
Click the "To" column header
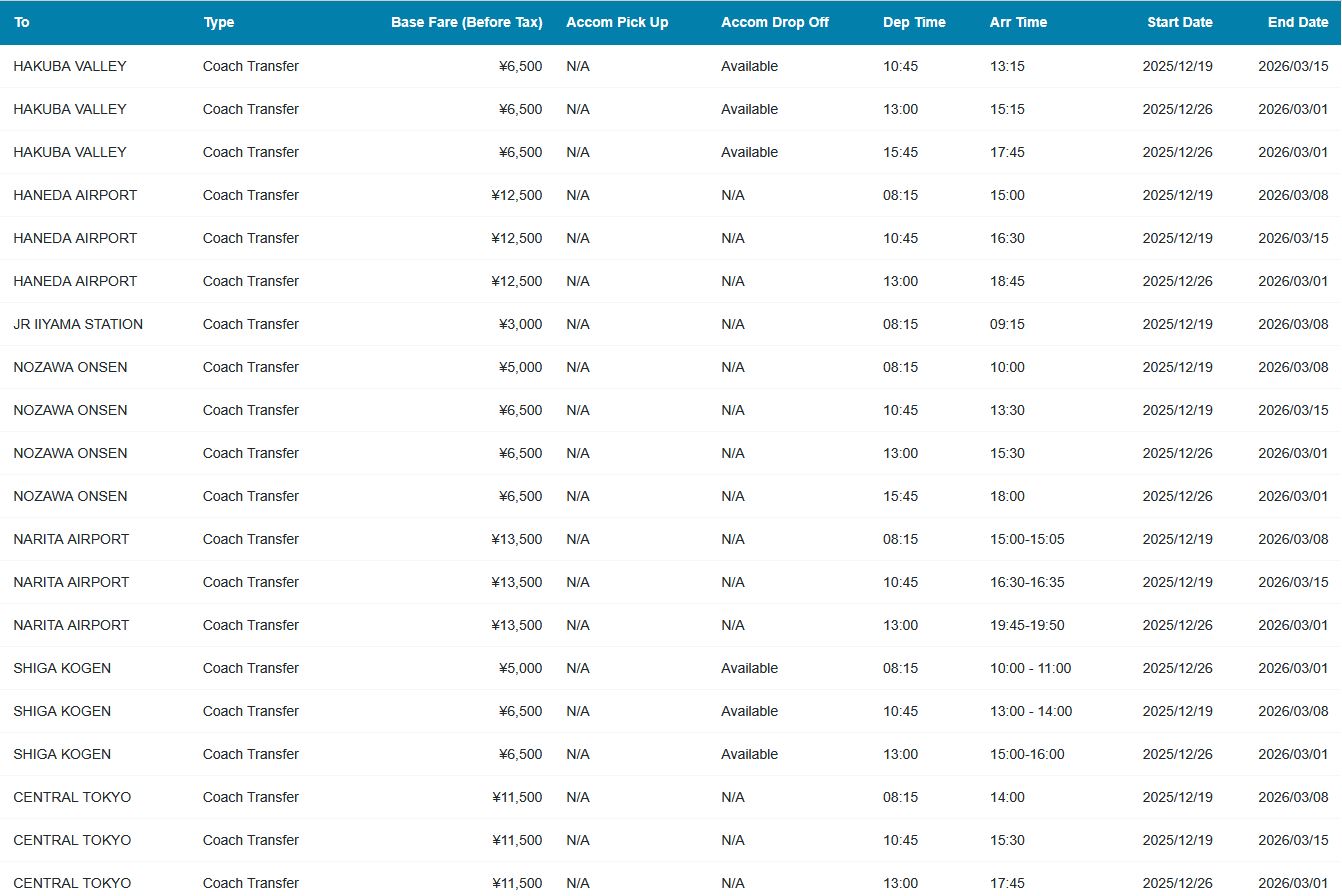pyautogui.click(x=22, y=22)
